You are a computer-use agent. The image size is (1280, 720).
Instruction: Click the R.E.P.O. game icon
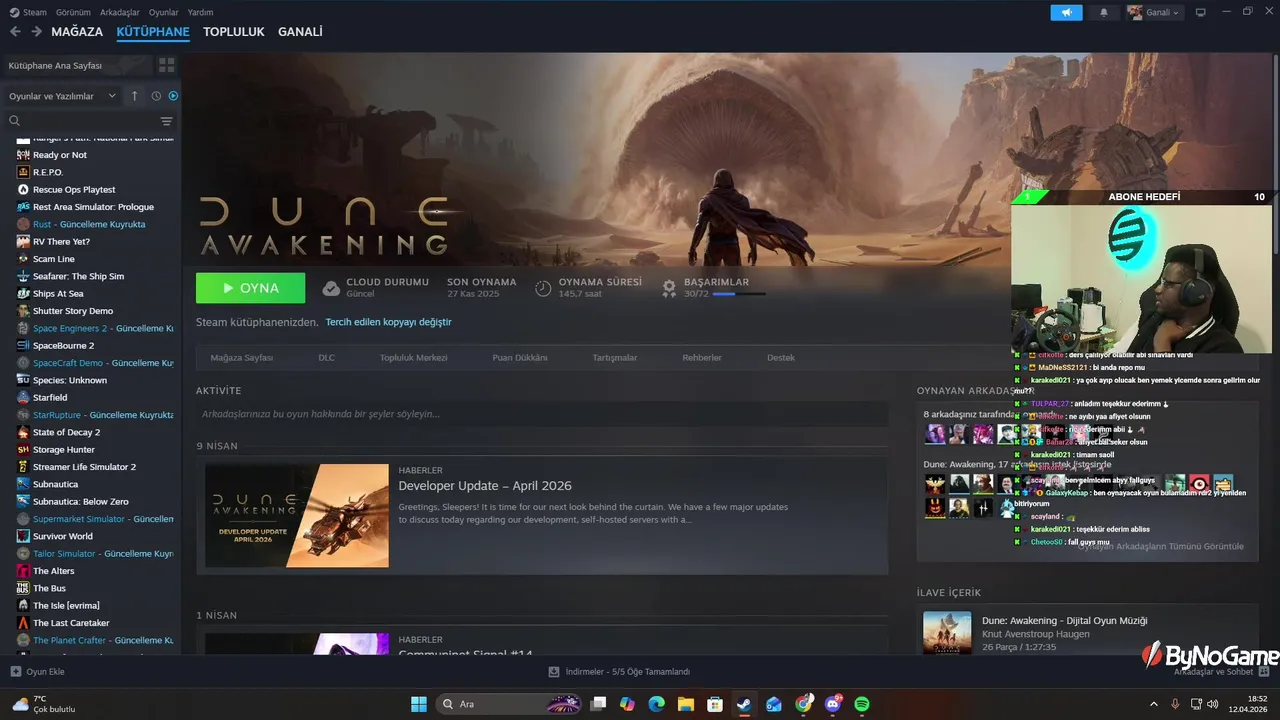[23, 172]
